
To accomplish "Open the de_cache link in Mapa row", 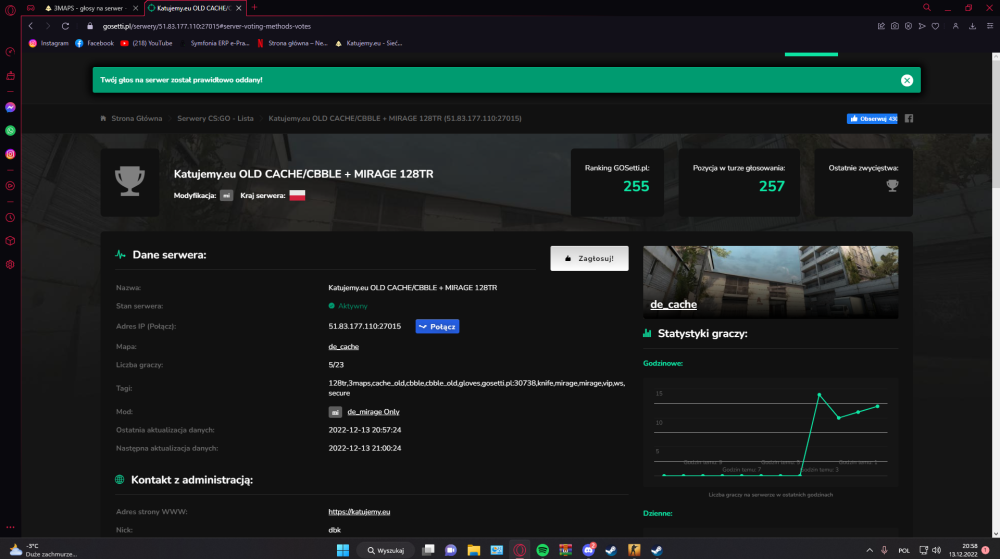I will pyautogui.click(x=344, y=347).
